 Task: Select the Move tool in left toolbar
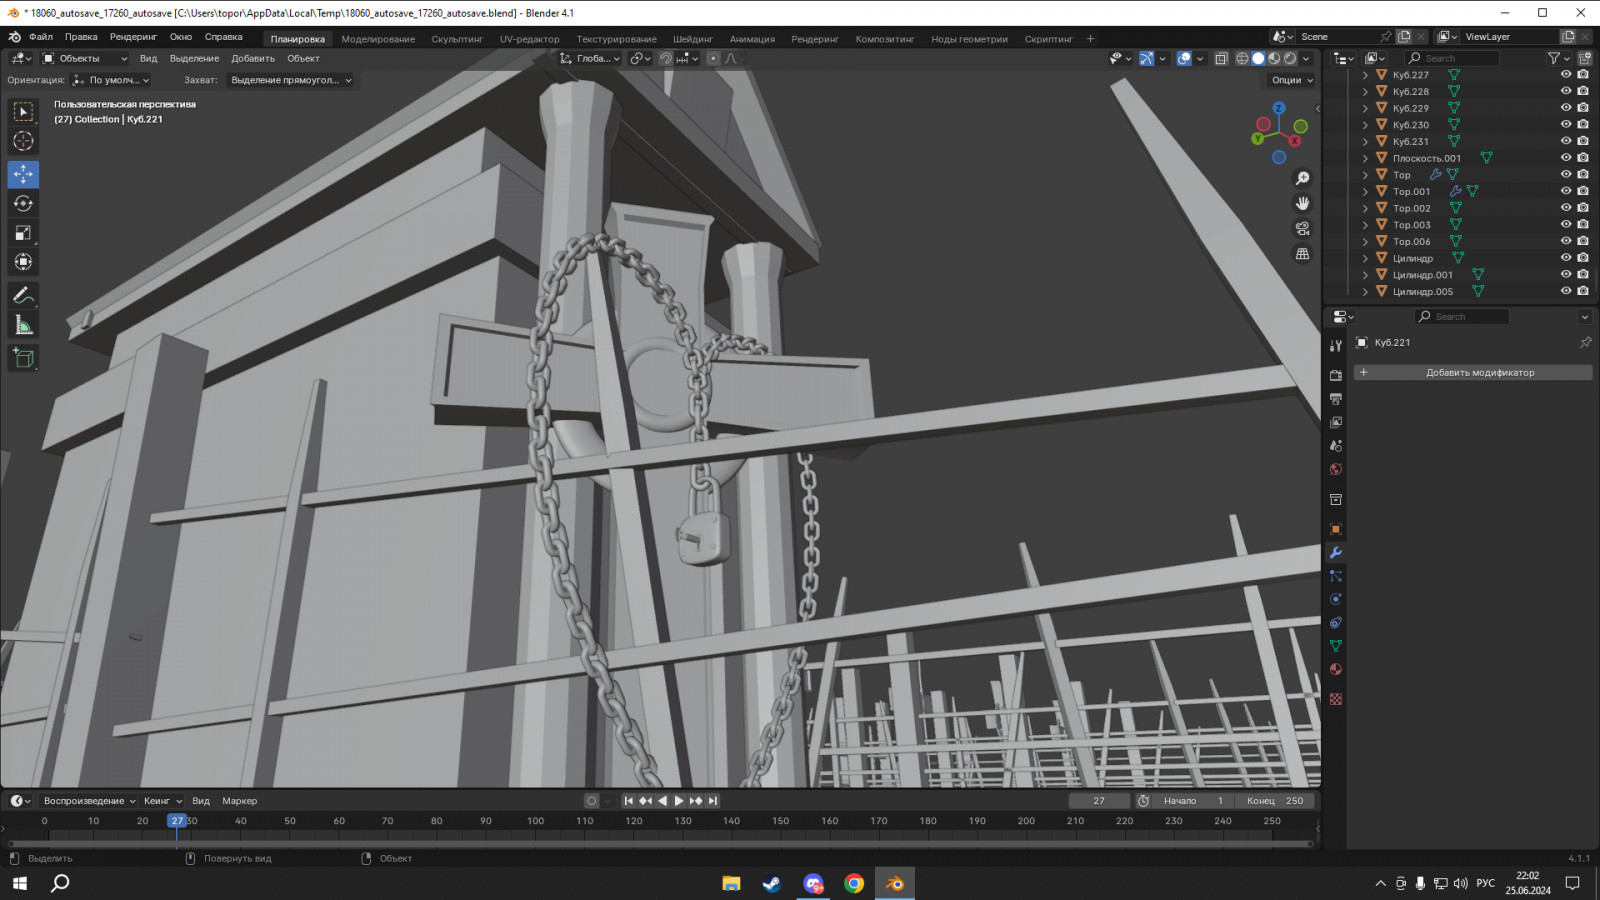point(23,174)
